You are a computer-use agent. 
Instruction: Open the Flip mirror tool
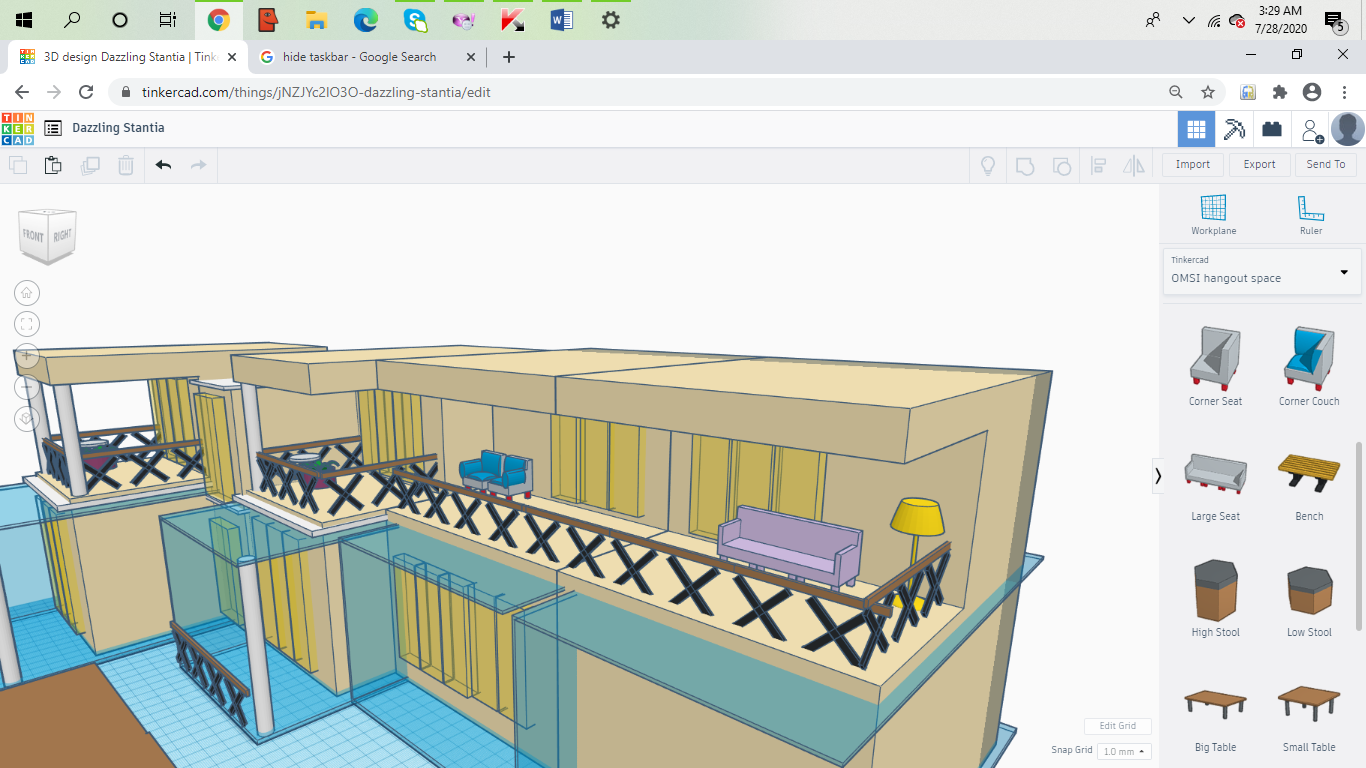[1134, 165]
